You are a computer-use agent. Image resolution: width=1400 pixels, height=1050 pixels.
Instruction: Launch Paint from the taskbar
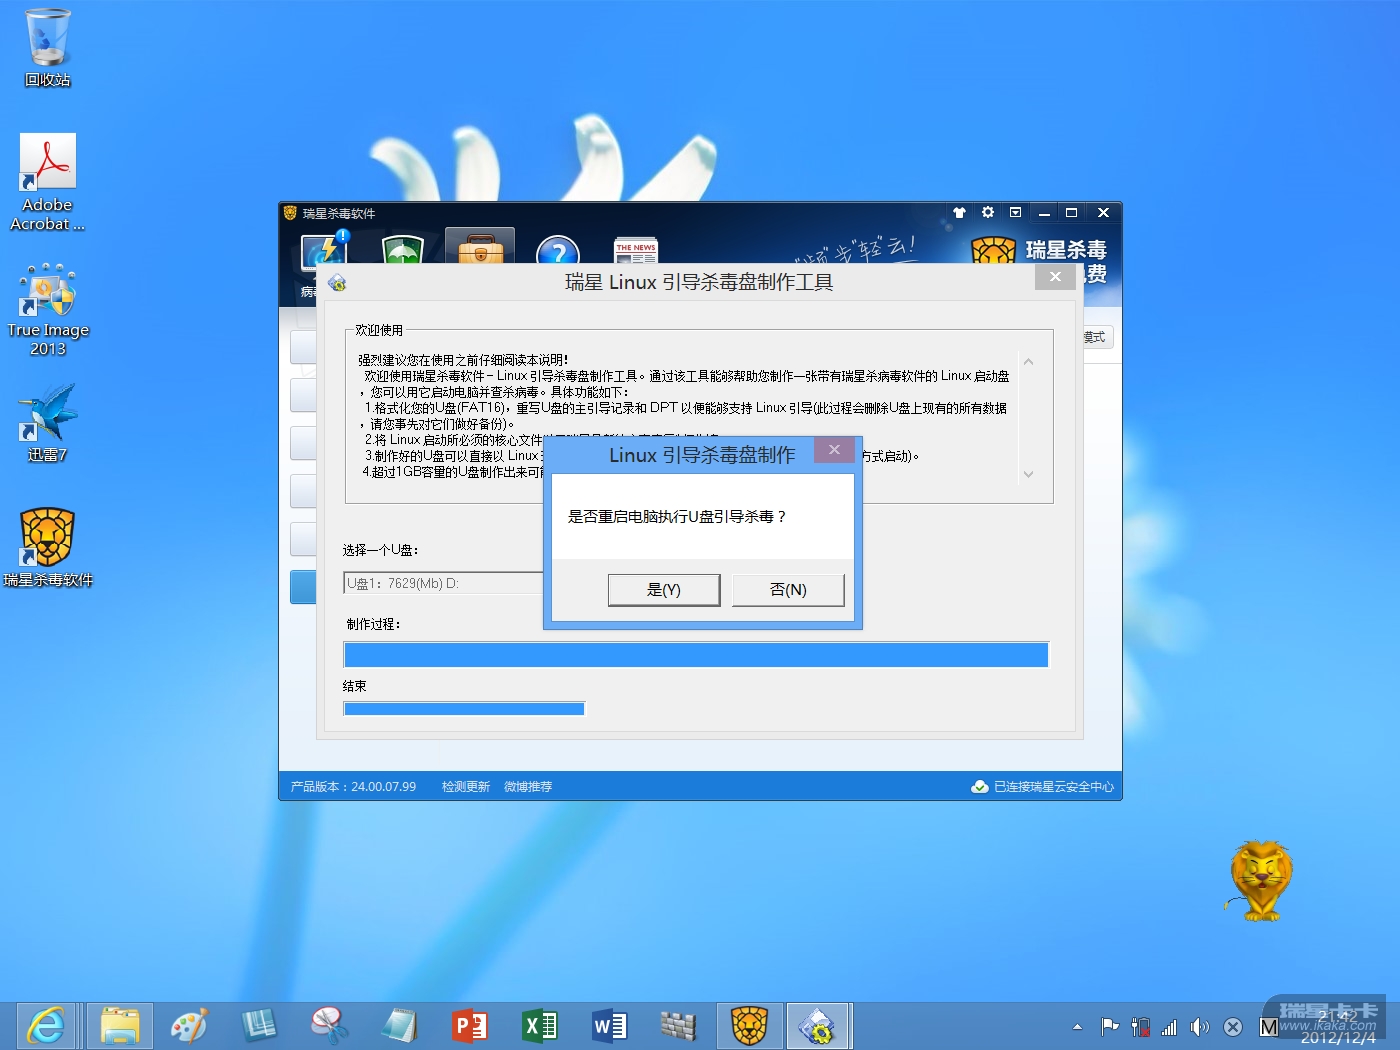coord(189,1026)
